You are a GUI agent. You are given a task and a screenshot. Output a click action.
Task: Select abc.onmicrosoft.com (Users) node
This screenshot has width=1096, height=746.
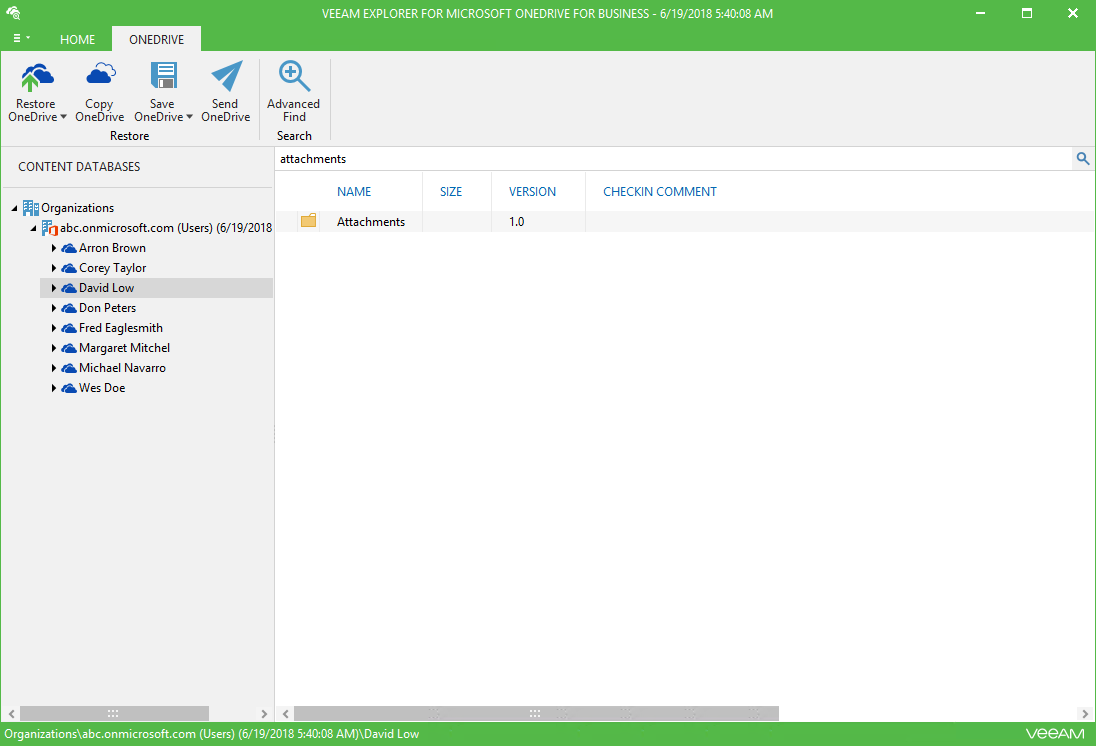click(x=166, y=228)
